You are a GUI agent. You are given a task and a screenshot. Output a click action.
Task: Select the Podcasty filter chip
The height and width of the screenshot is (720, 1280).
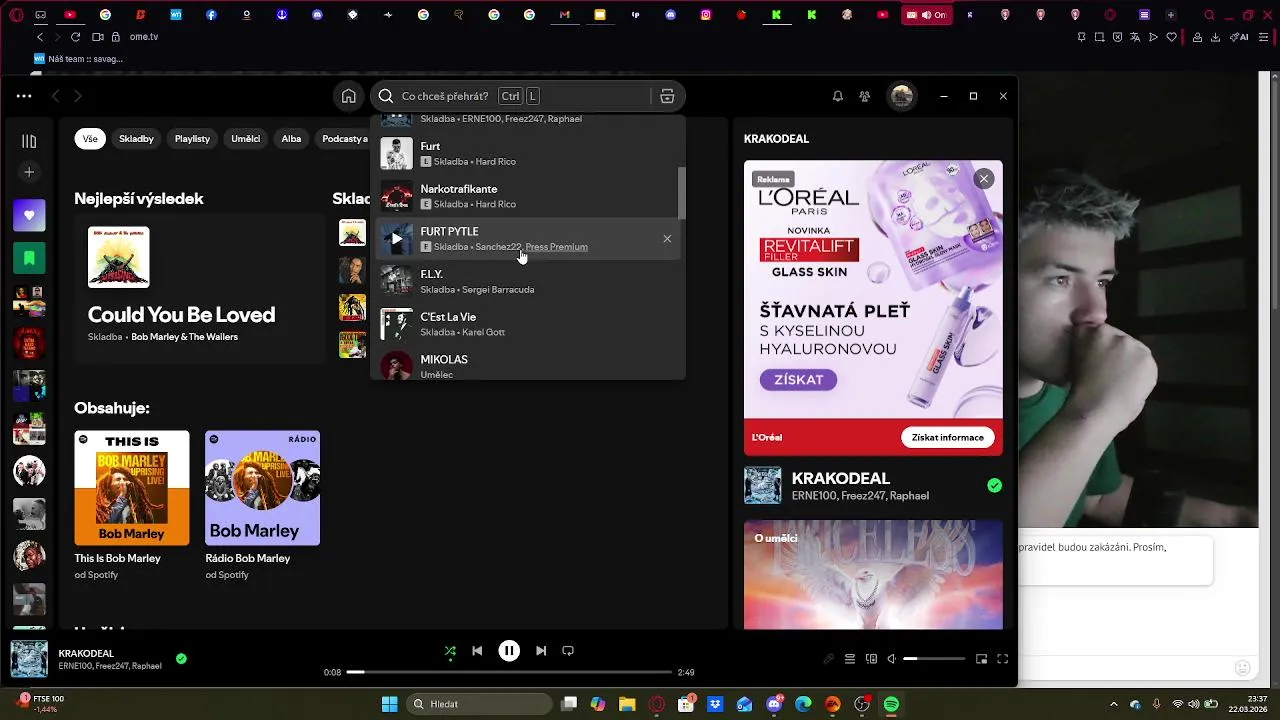pyautogui.click(x=344, y=139)
